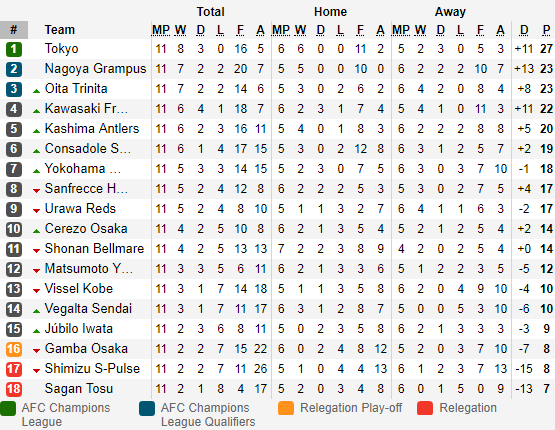Sort by the Team column header

pyautogui.click(x=59, y=30)
